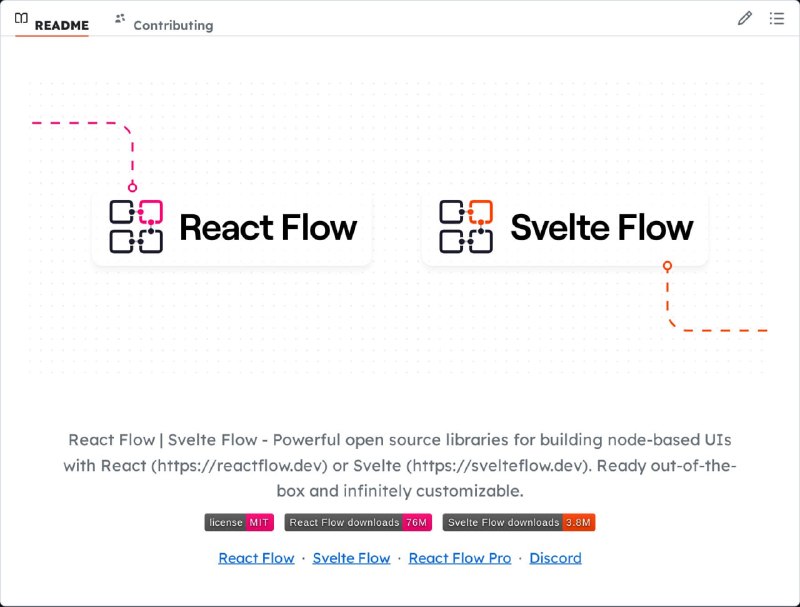This screenshot has height=607, width=800.
Task: Click the Svelte Flow title text
Action: 602,227
